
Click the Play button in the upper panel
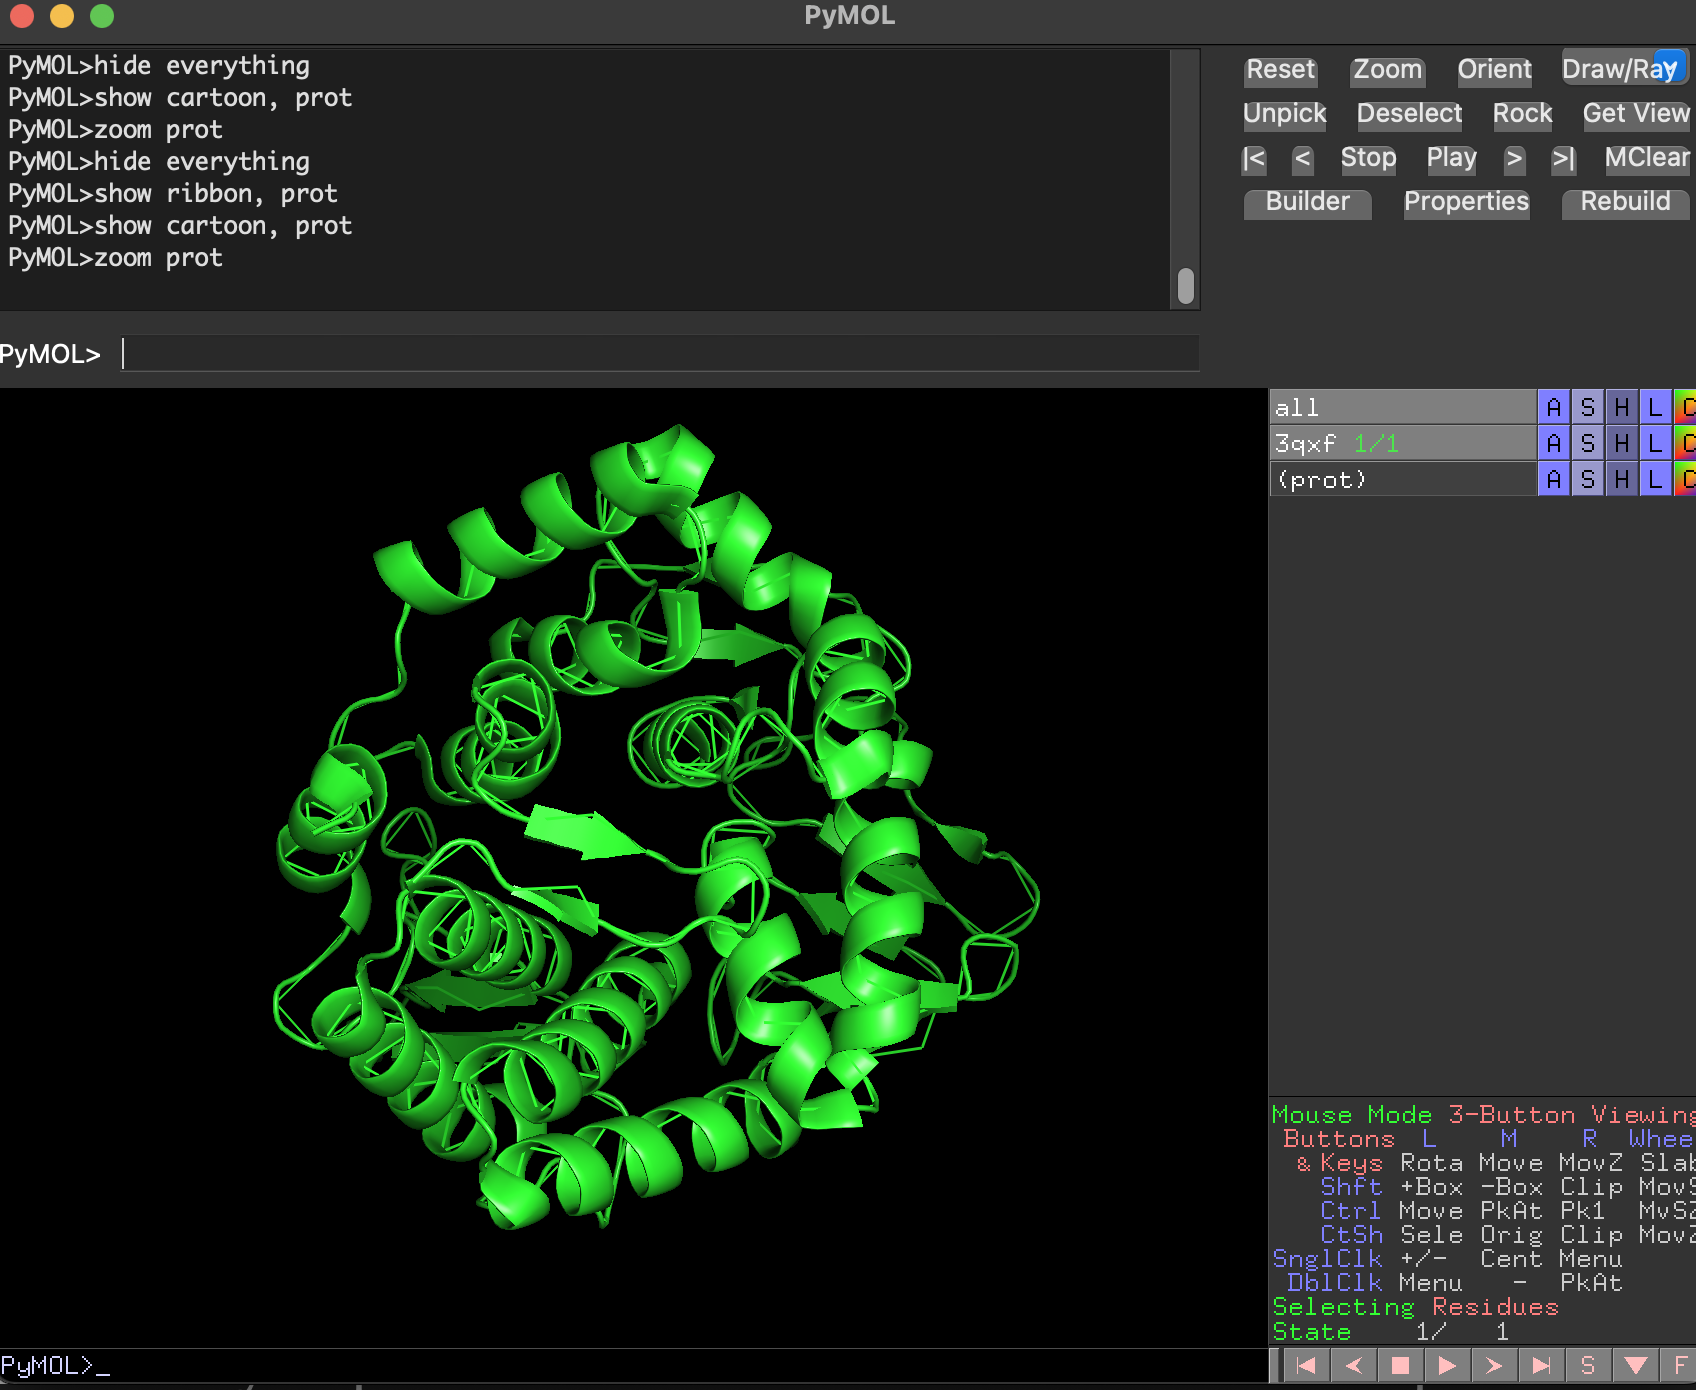click(1451, 158)
